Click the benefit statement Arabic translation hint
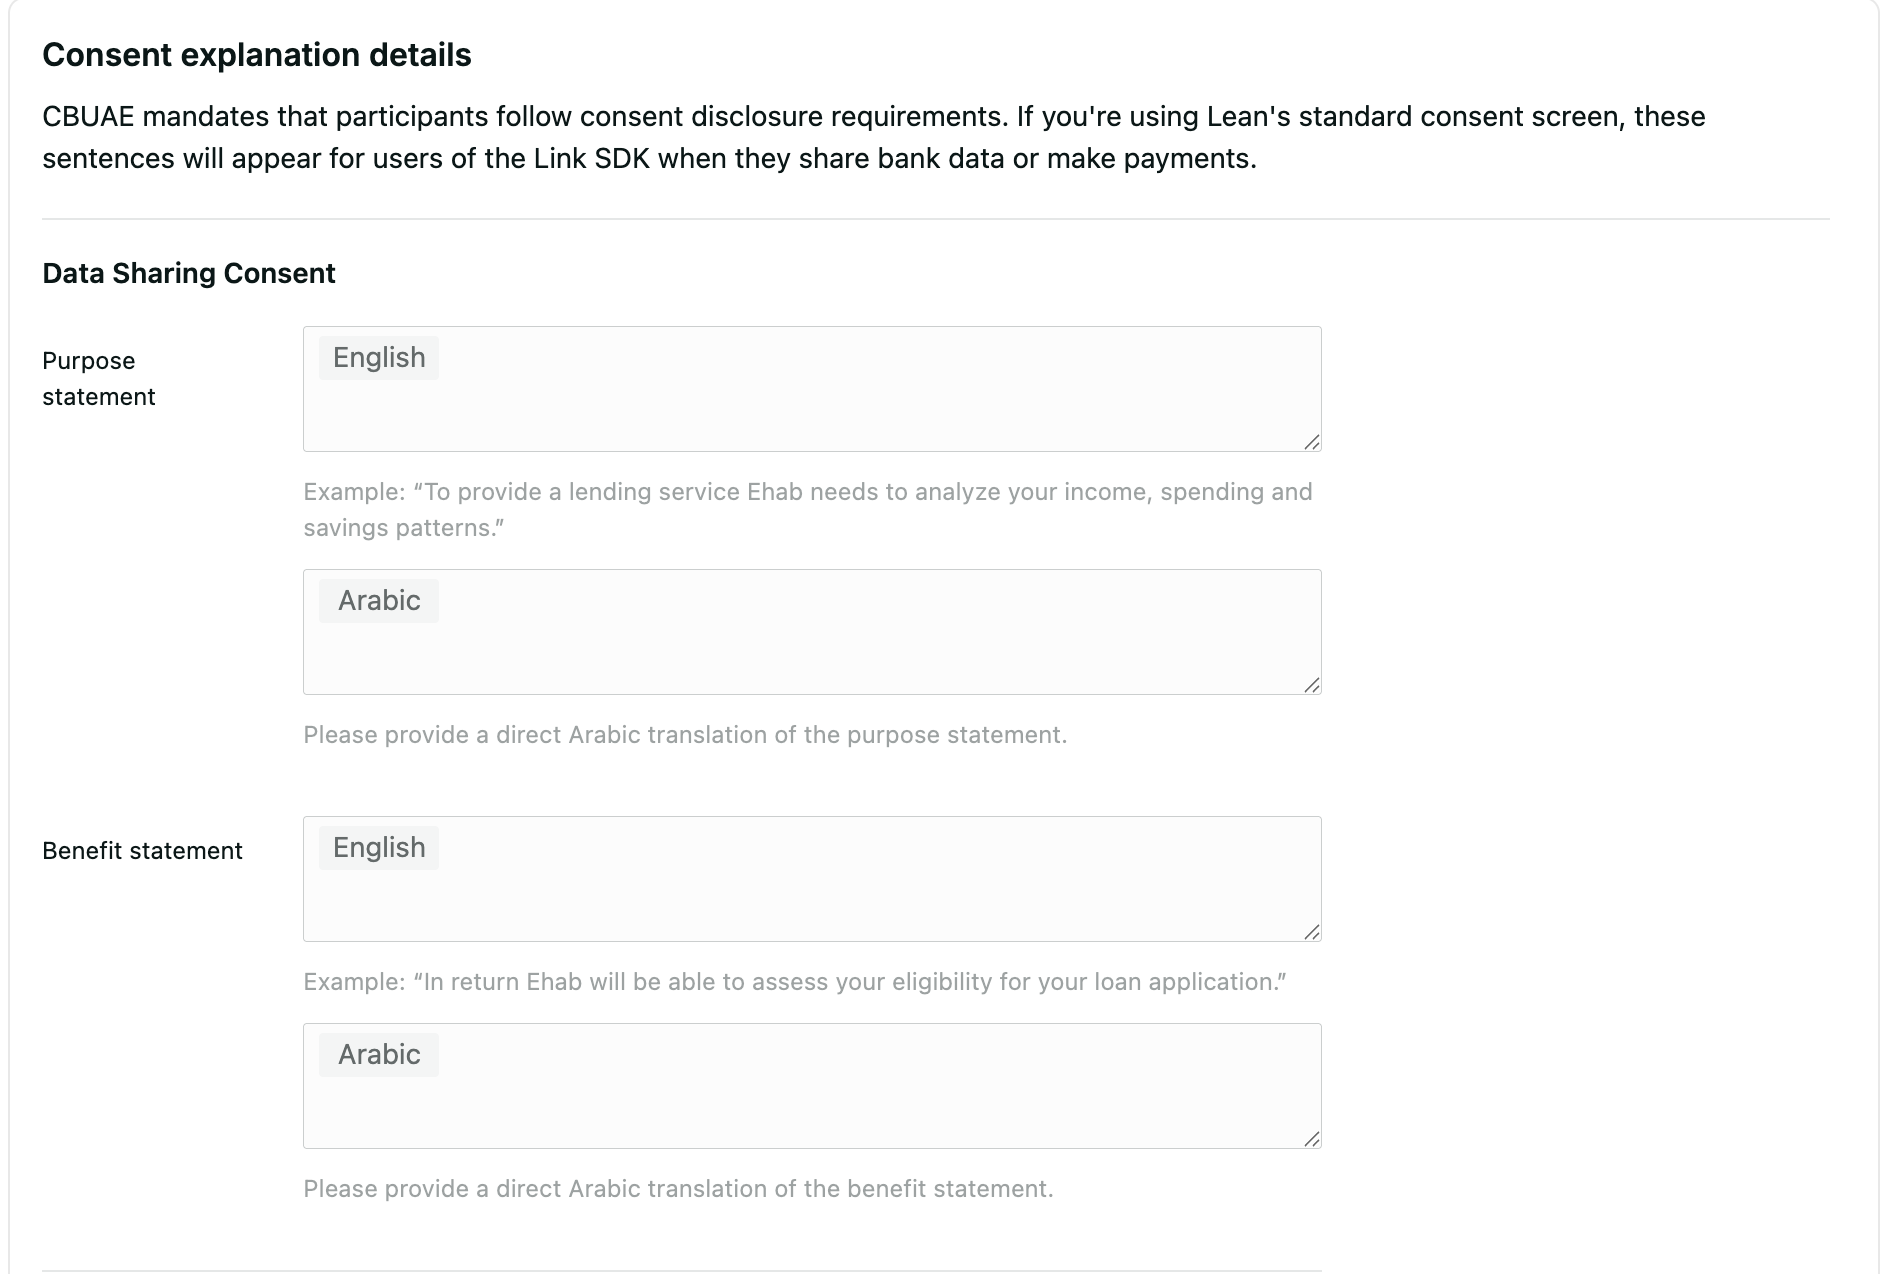Screen dimensions: 1880x1274 coord(678,1189)
